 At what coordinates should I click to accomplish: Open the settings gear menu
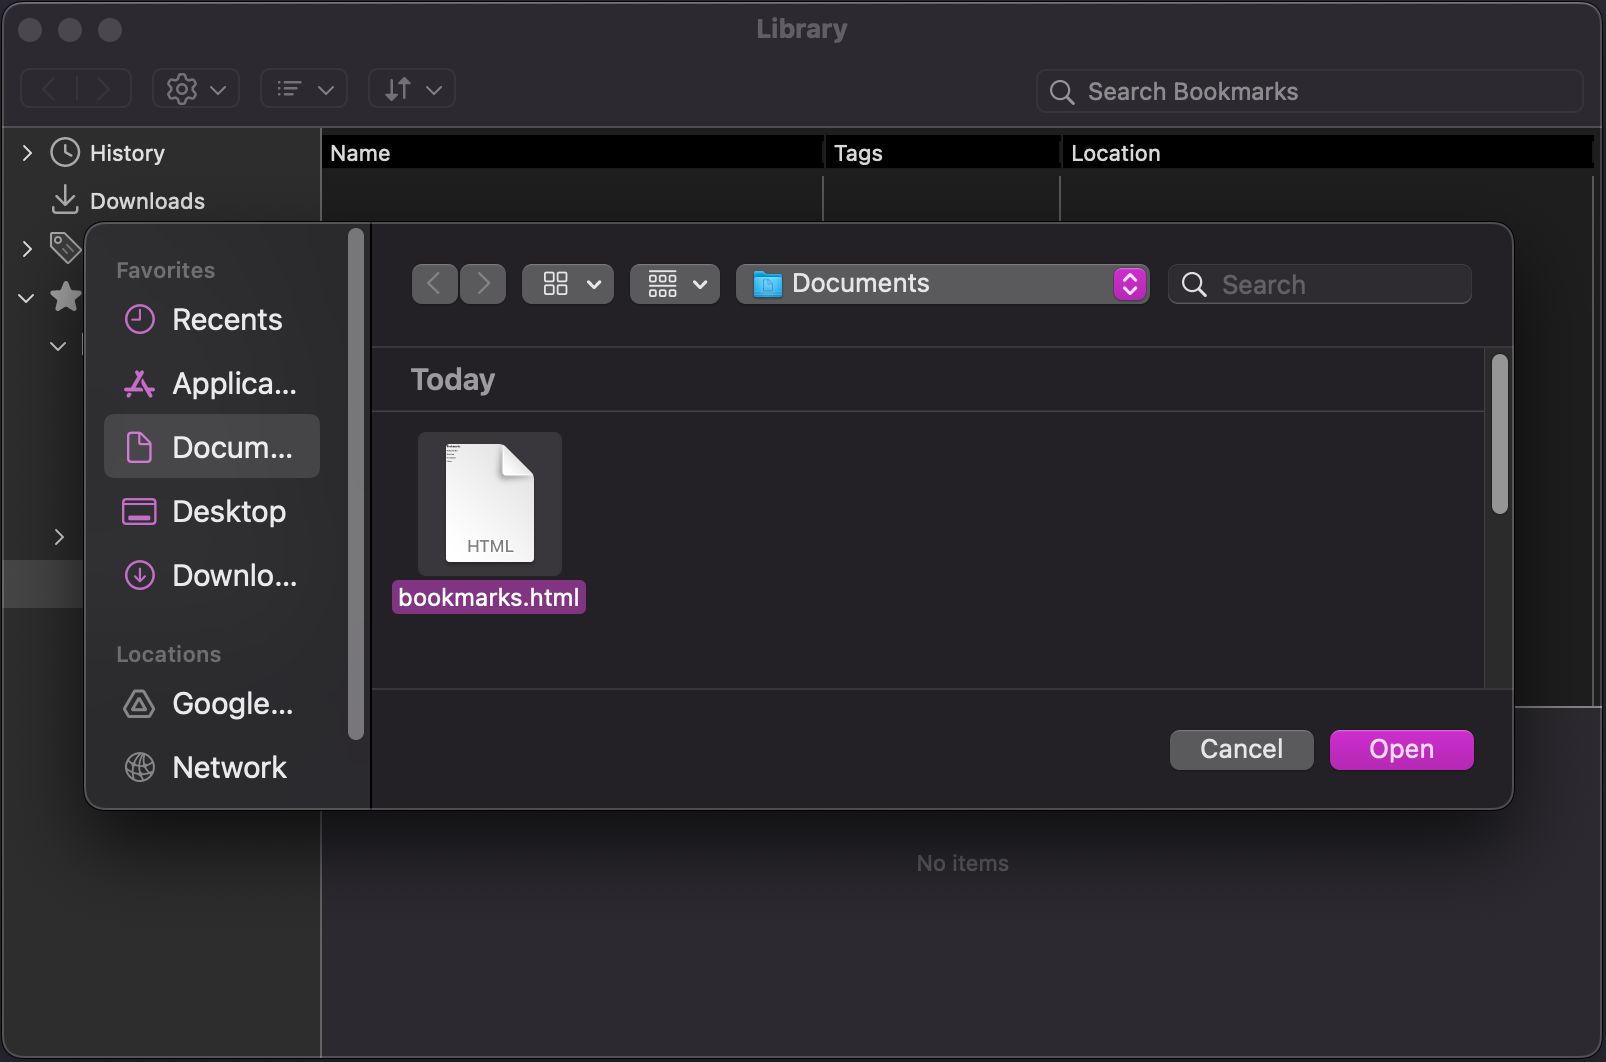195,88
